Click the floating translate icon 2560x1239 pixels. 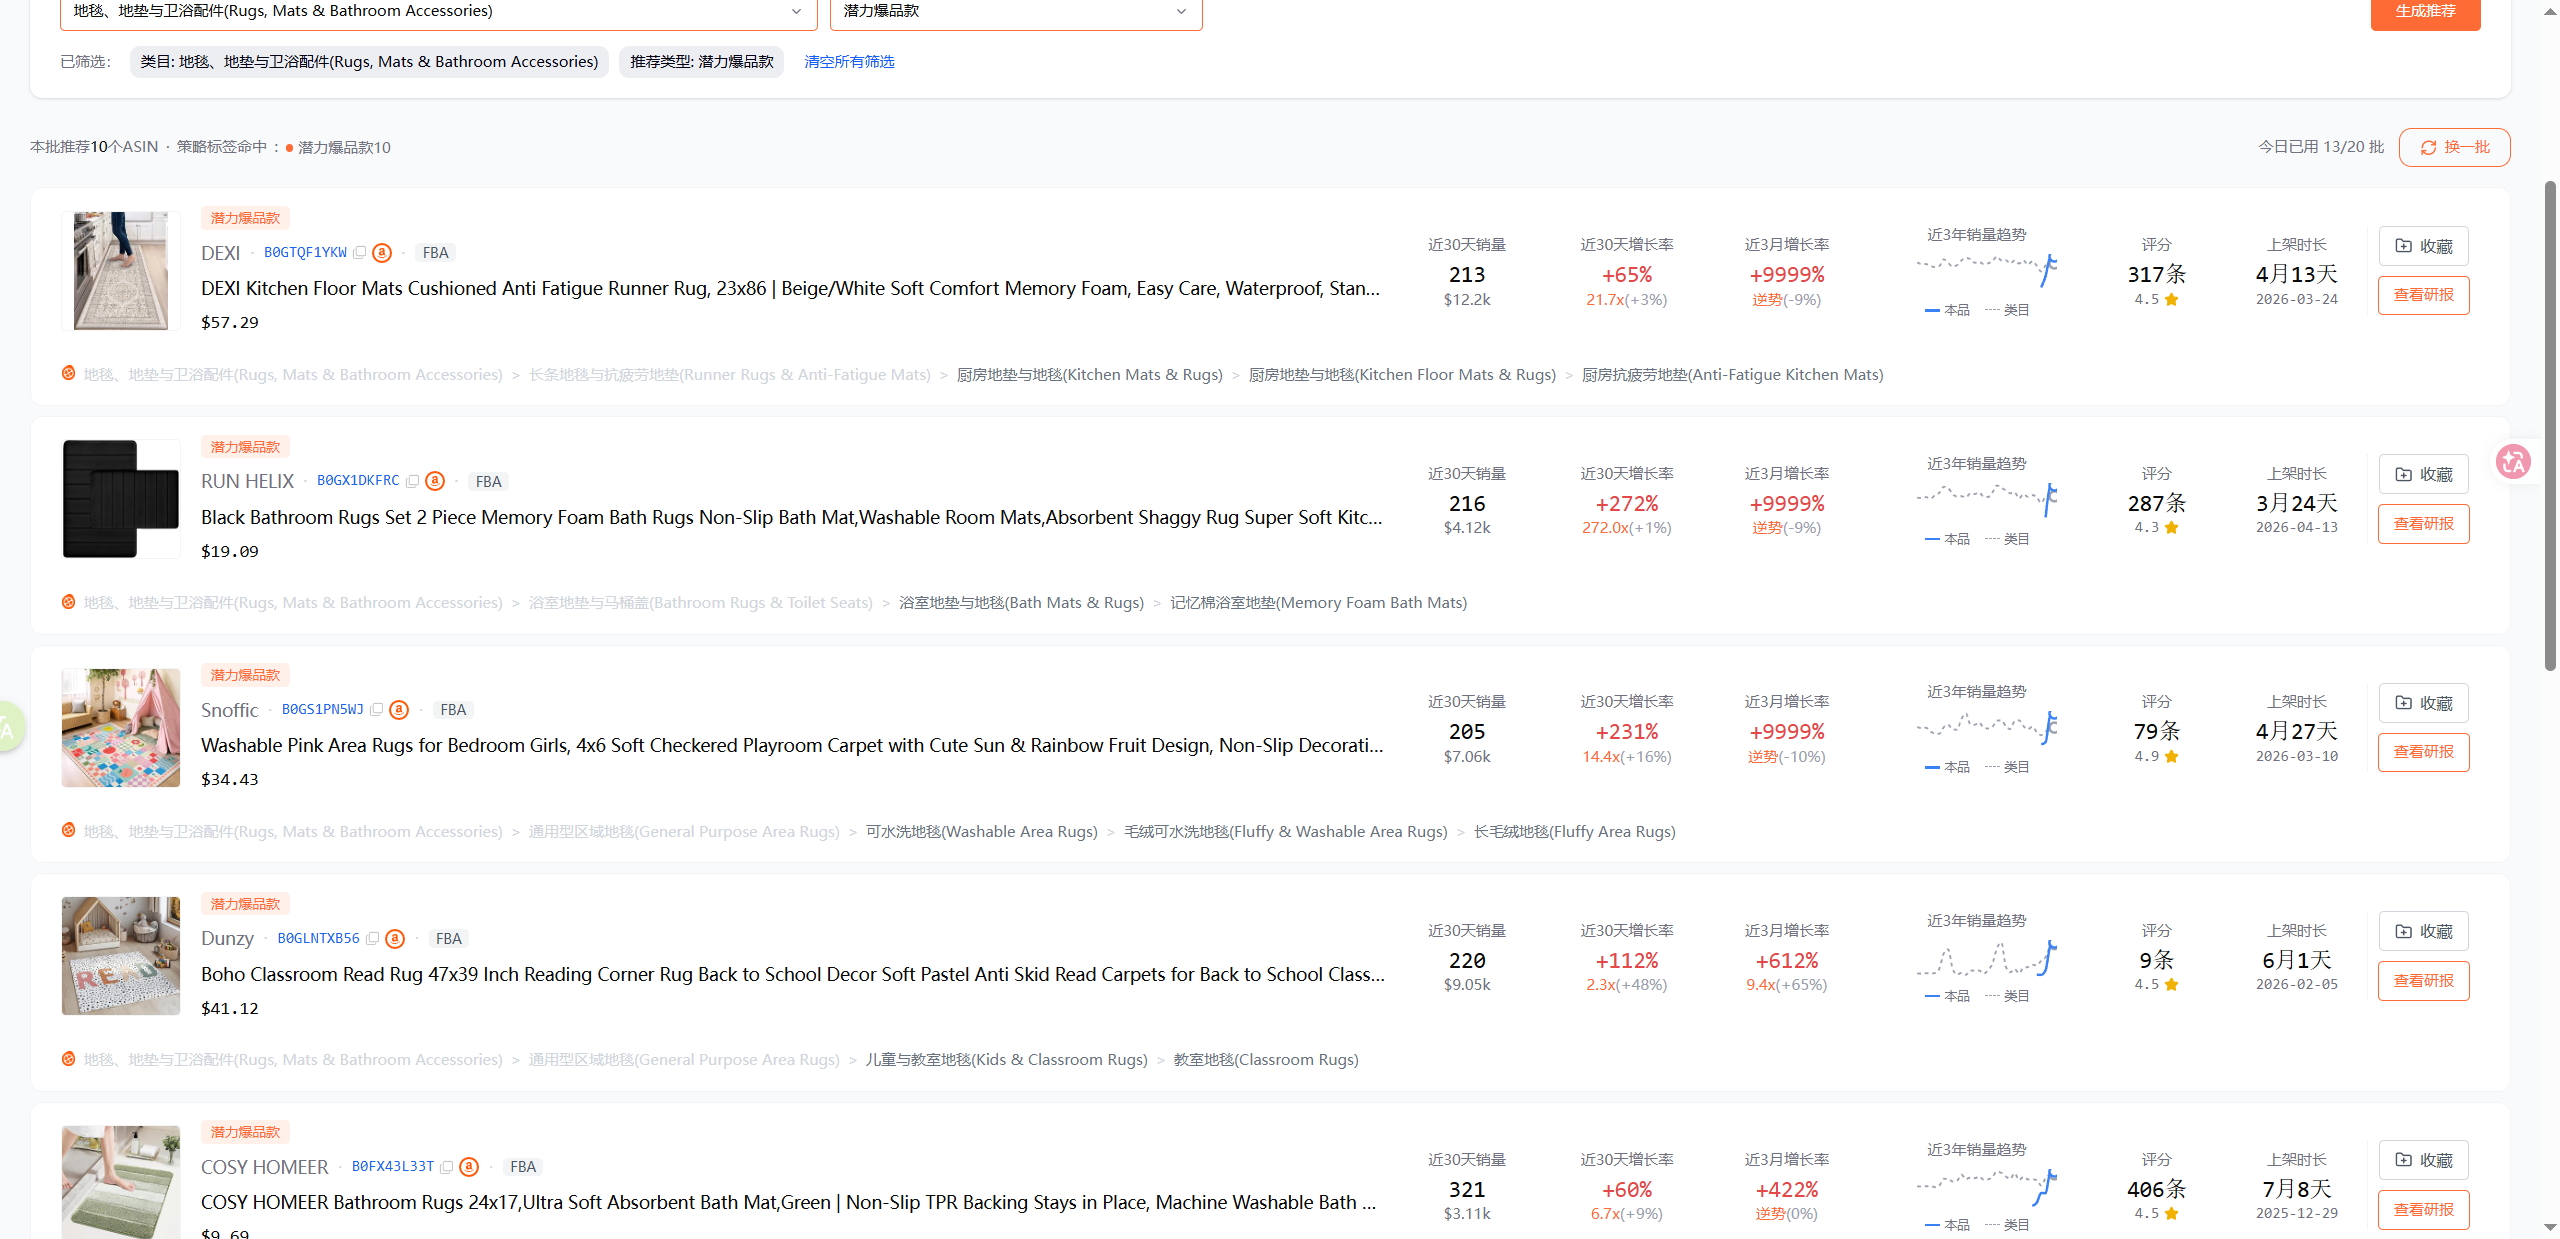click(x=2513, y=462)
